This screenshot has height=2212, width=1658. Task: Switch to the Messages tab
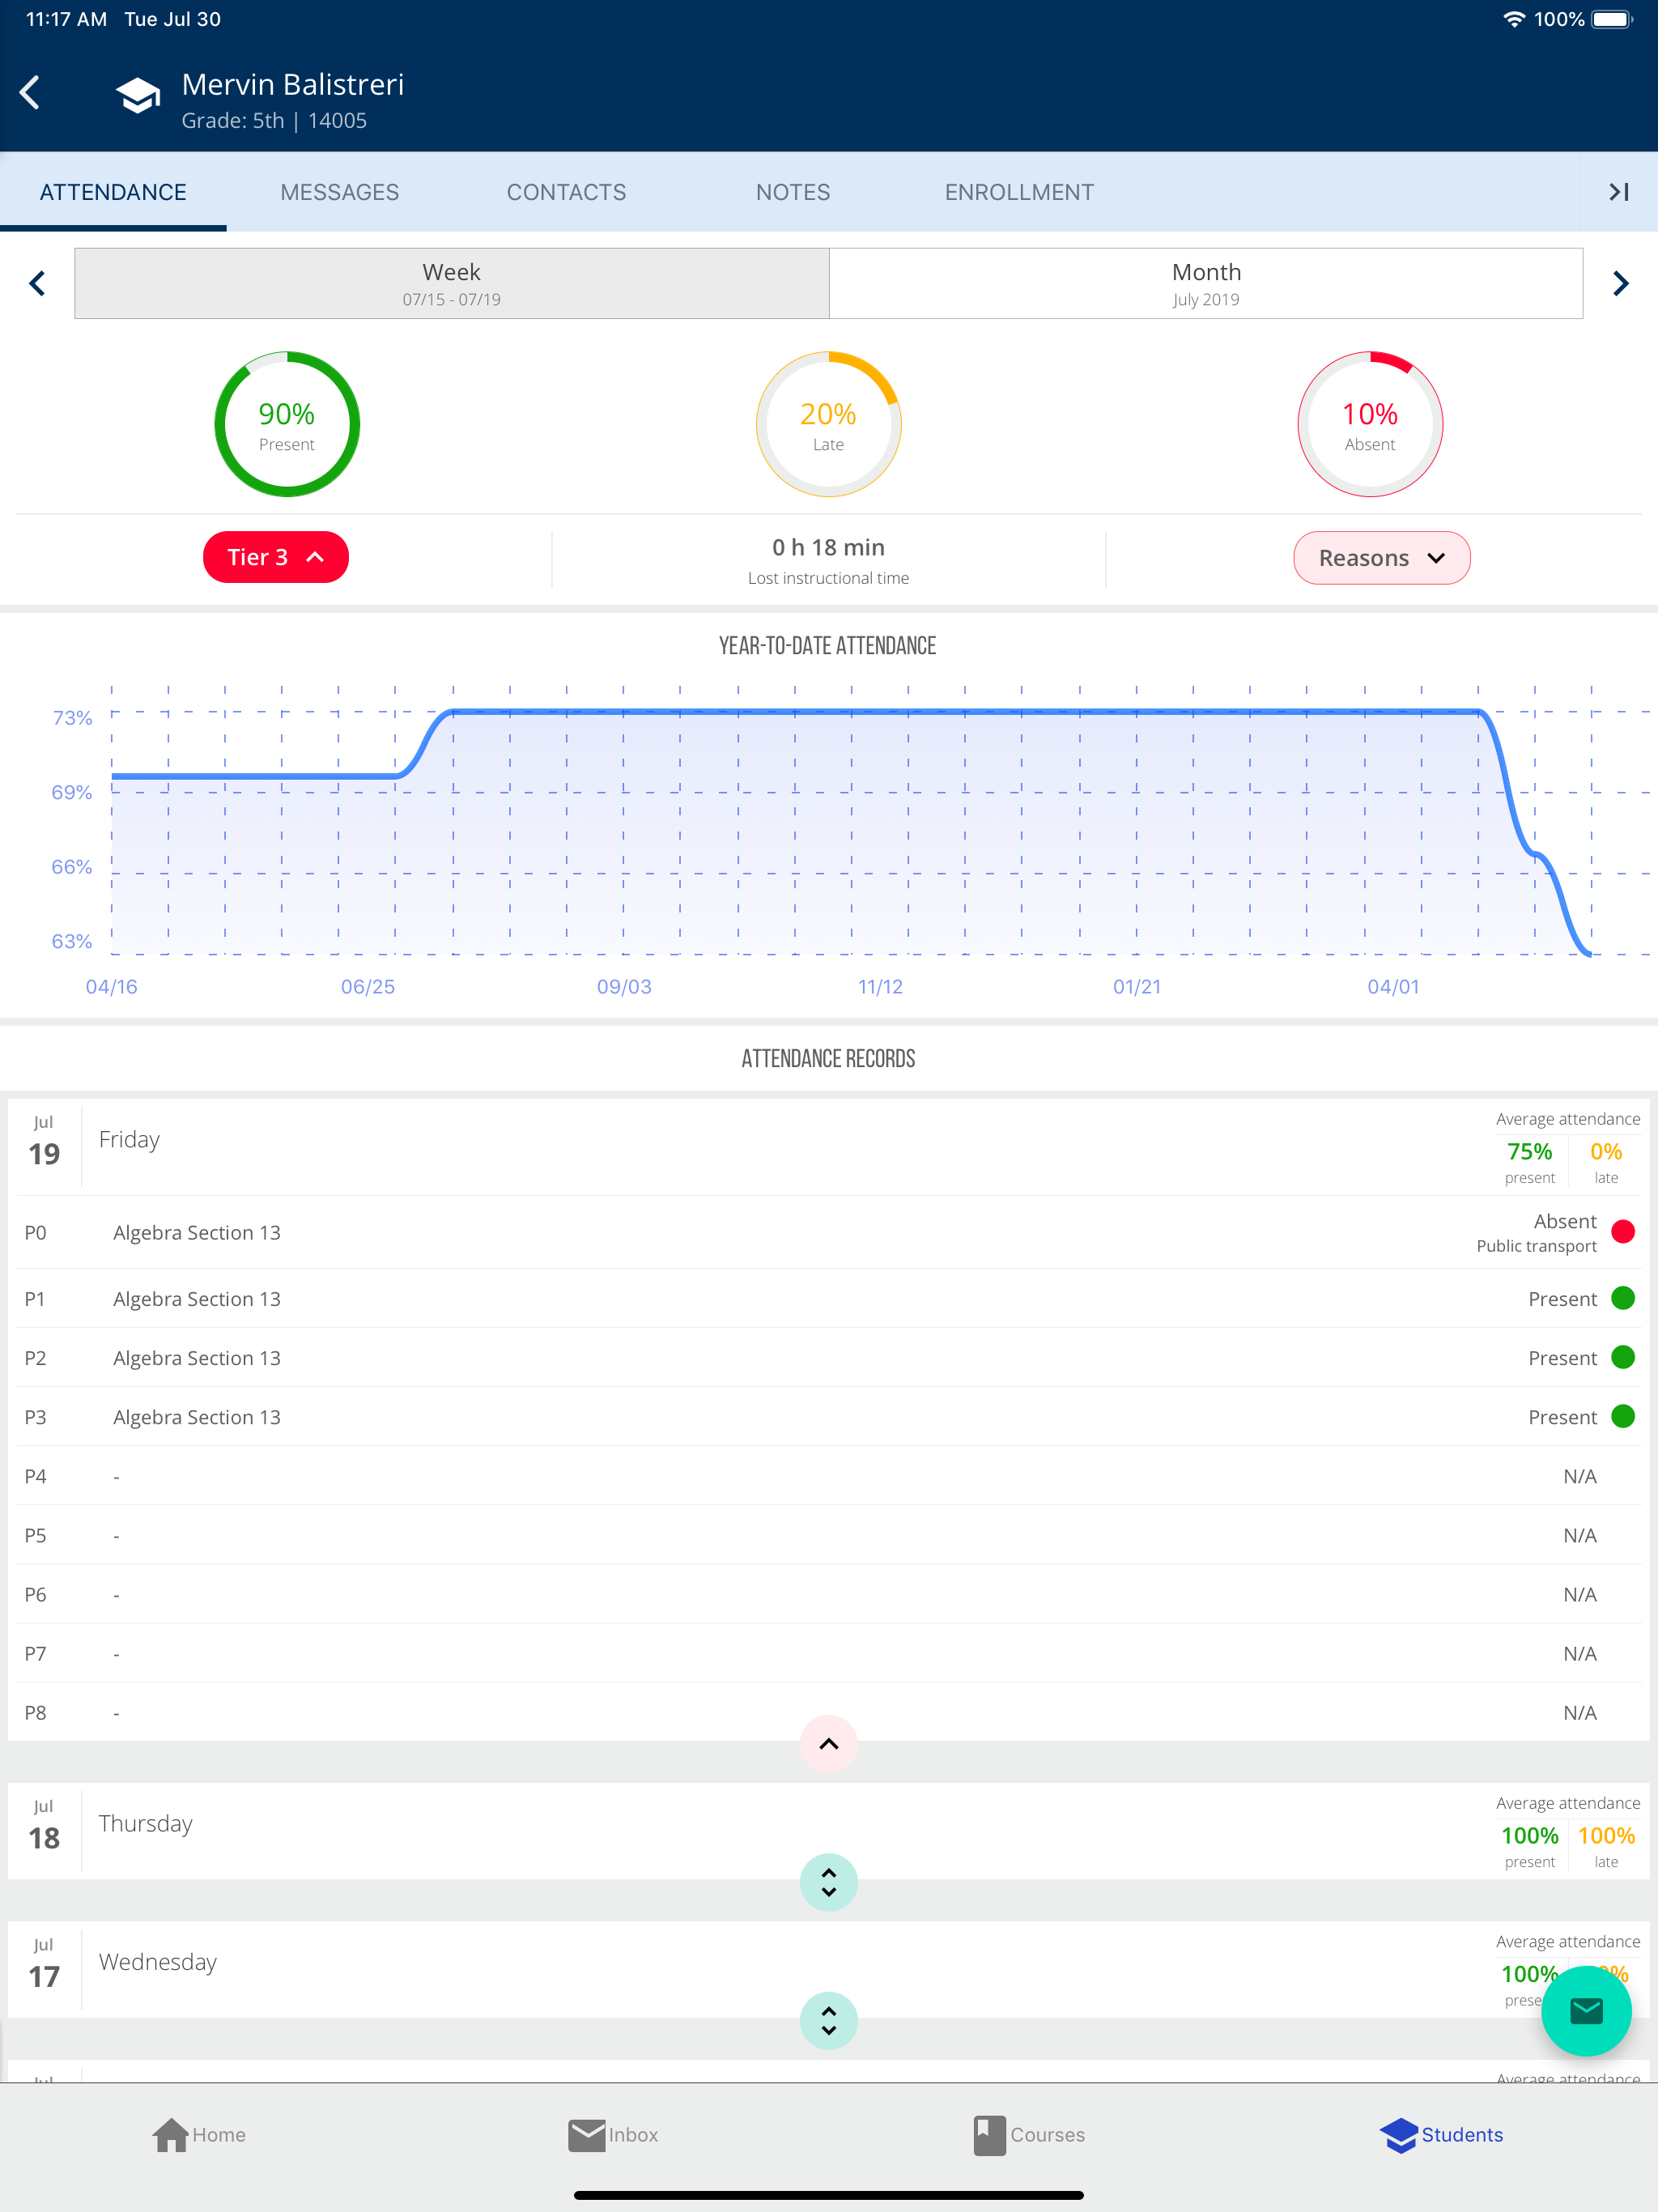pos(339,191)
